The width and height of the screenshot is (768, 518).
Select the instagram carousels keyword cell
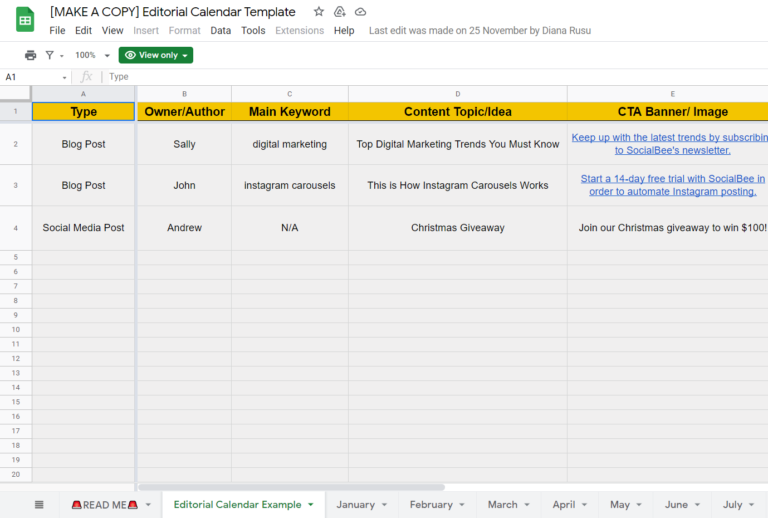[289, 185]
